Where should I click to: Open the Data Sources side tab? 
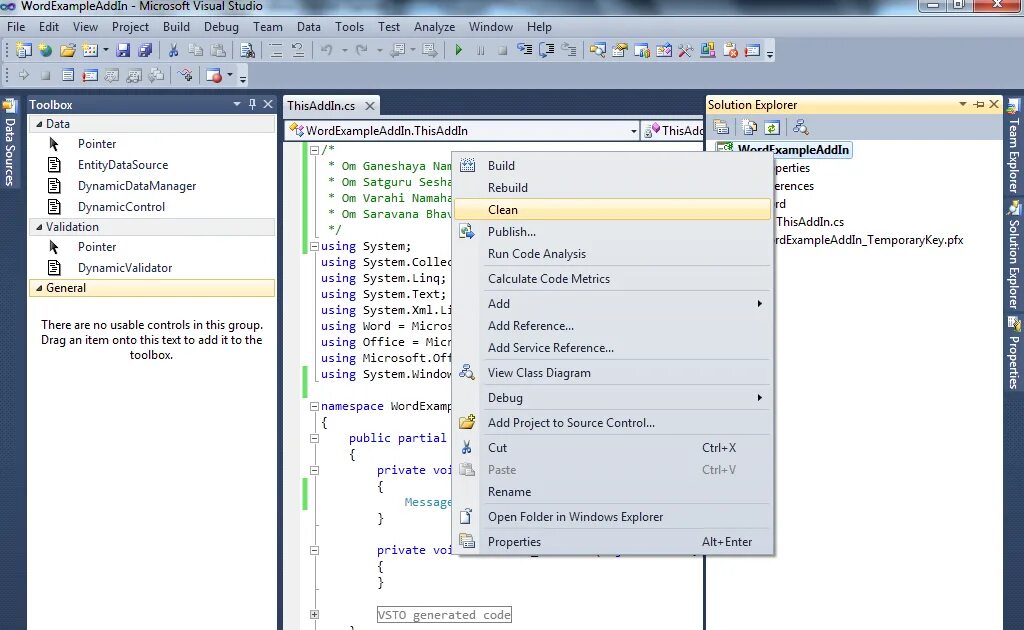tap(9, 142)
